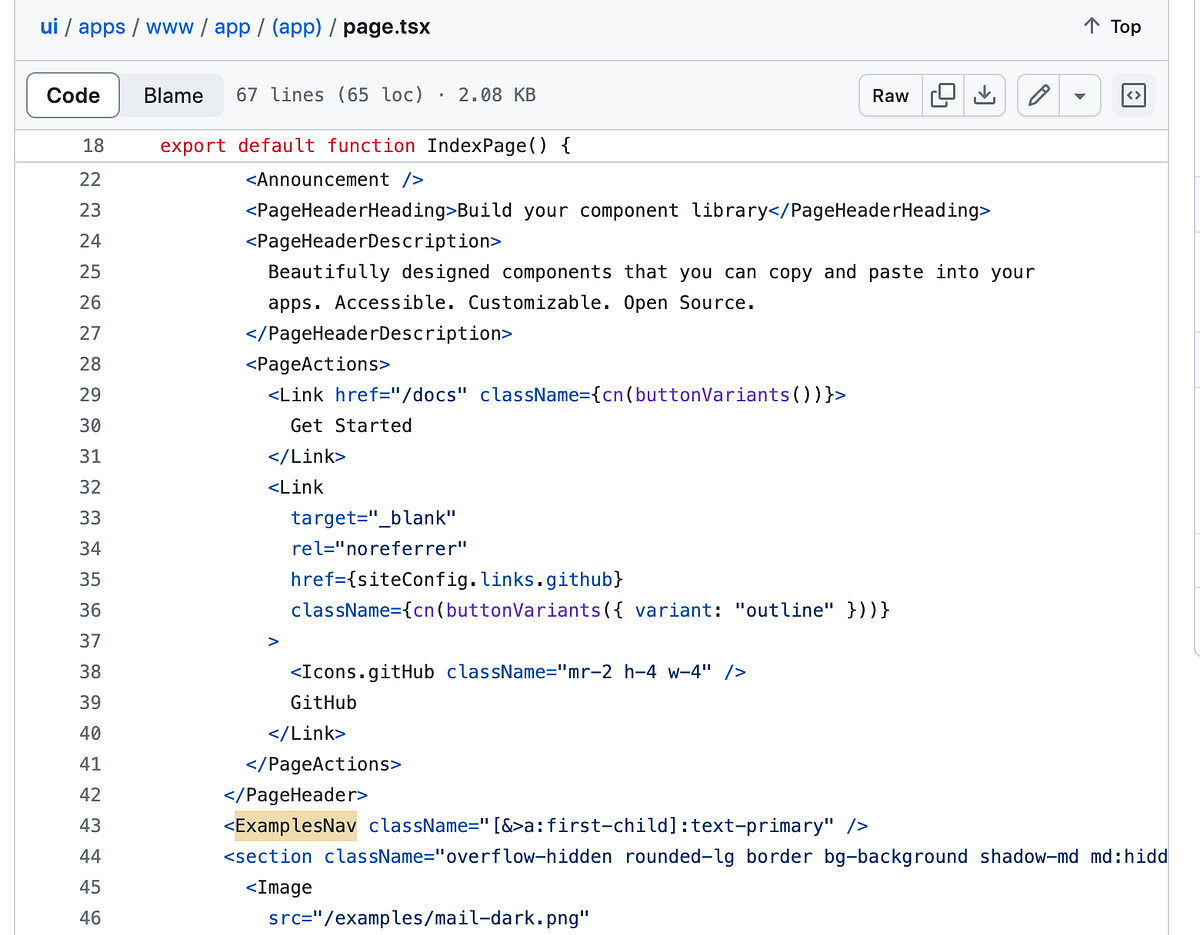Download the page.tsx file

pos(985,95)
